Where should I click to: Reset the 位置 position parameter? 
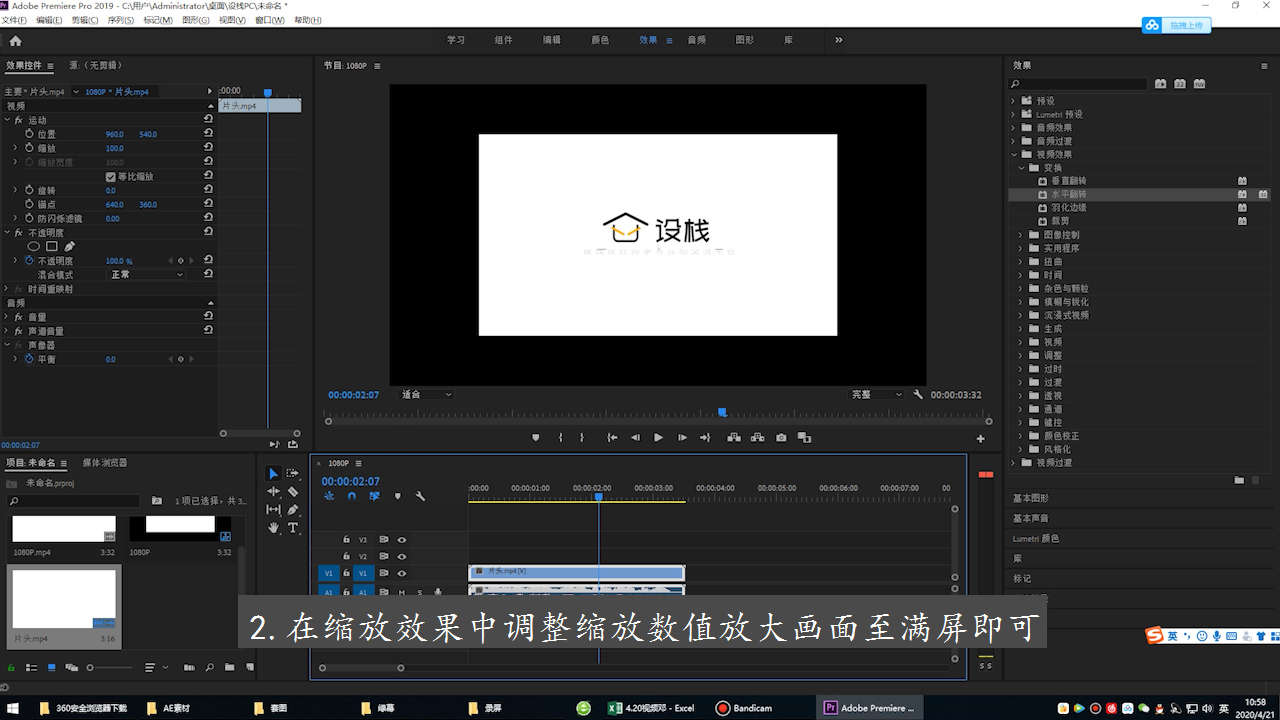tap(208, 134)
